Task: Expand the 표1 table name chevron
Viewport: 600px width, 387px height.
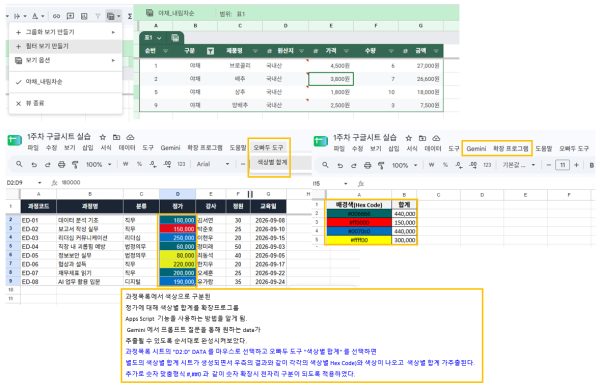Action: 159,38
